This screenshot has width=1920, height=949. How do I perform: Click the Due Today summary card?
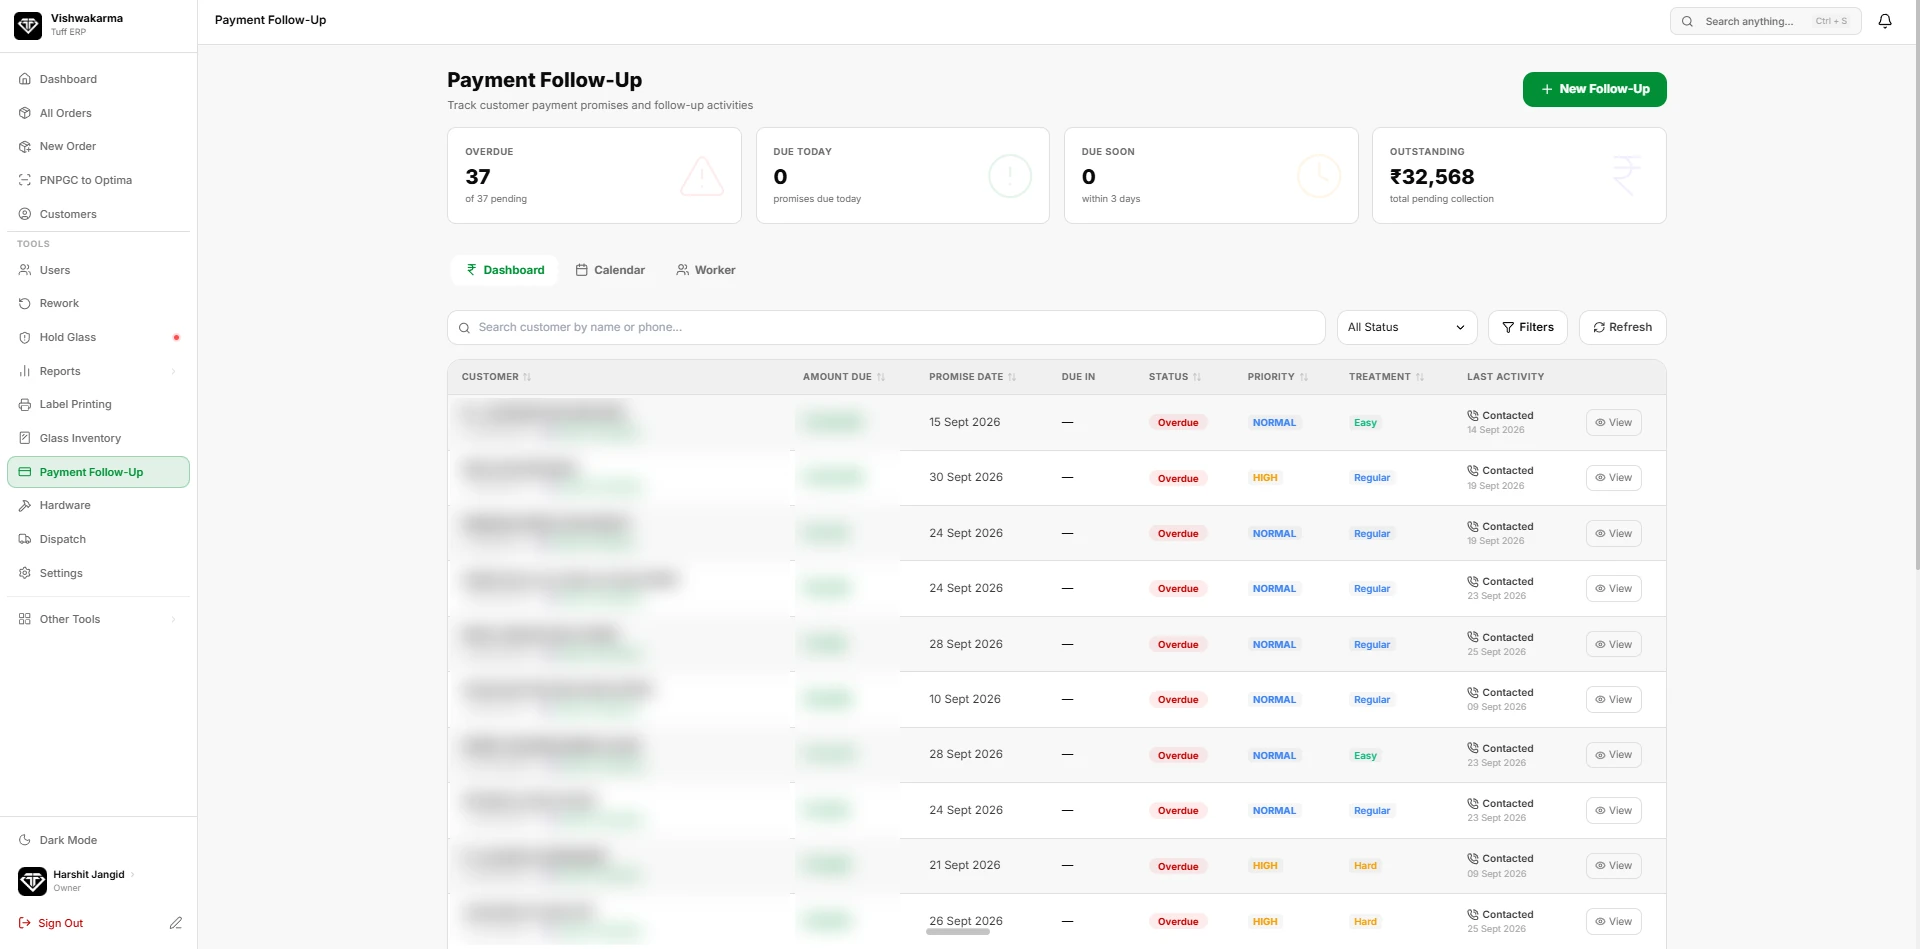tap(902, 175)
